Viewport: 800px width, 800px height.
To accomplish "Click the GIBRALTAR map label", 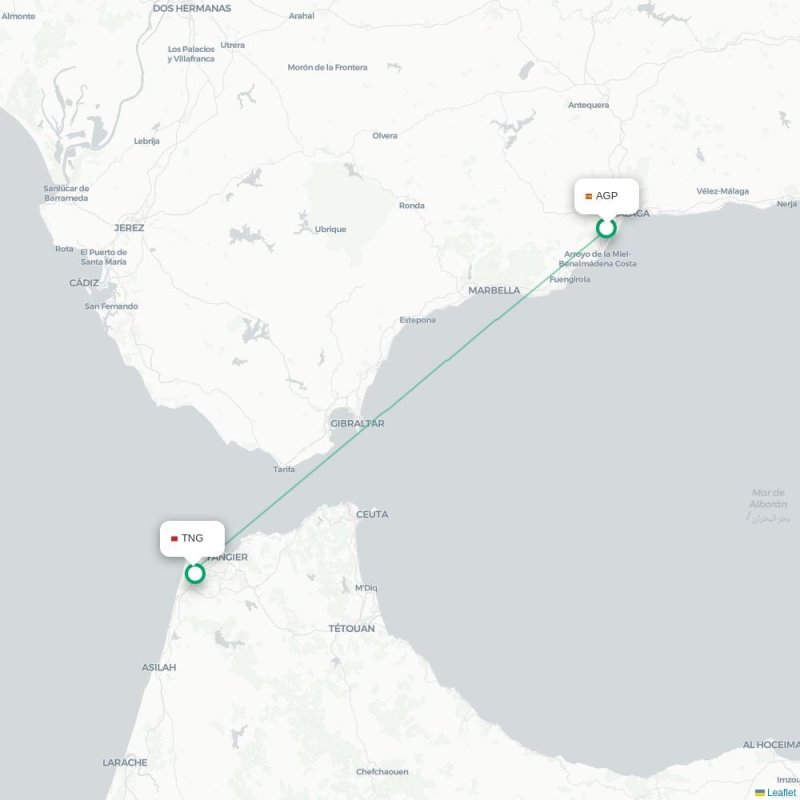I will pos(357,423).
